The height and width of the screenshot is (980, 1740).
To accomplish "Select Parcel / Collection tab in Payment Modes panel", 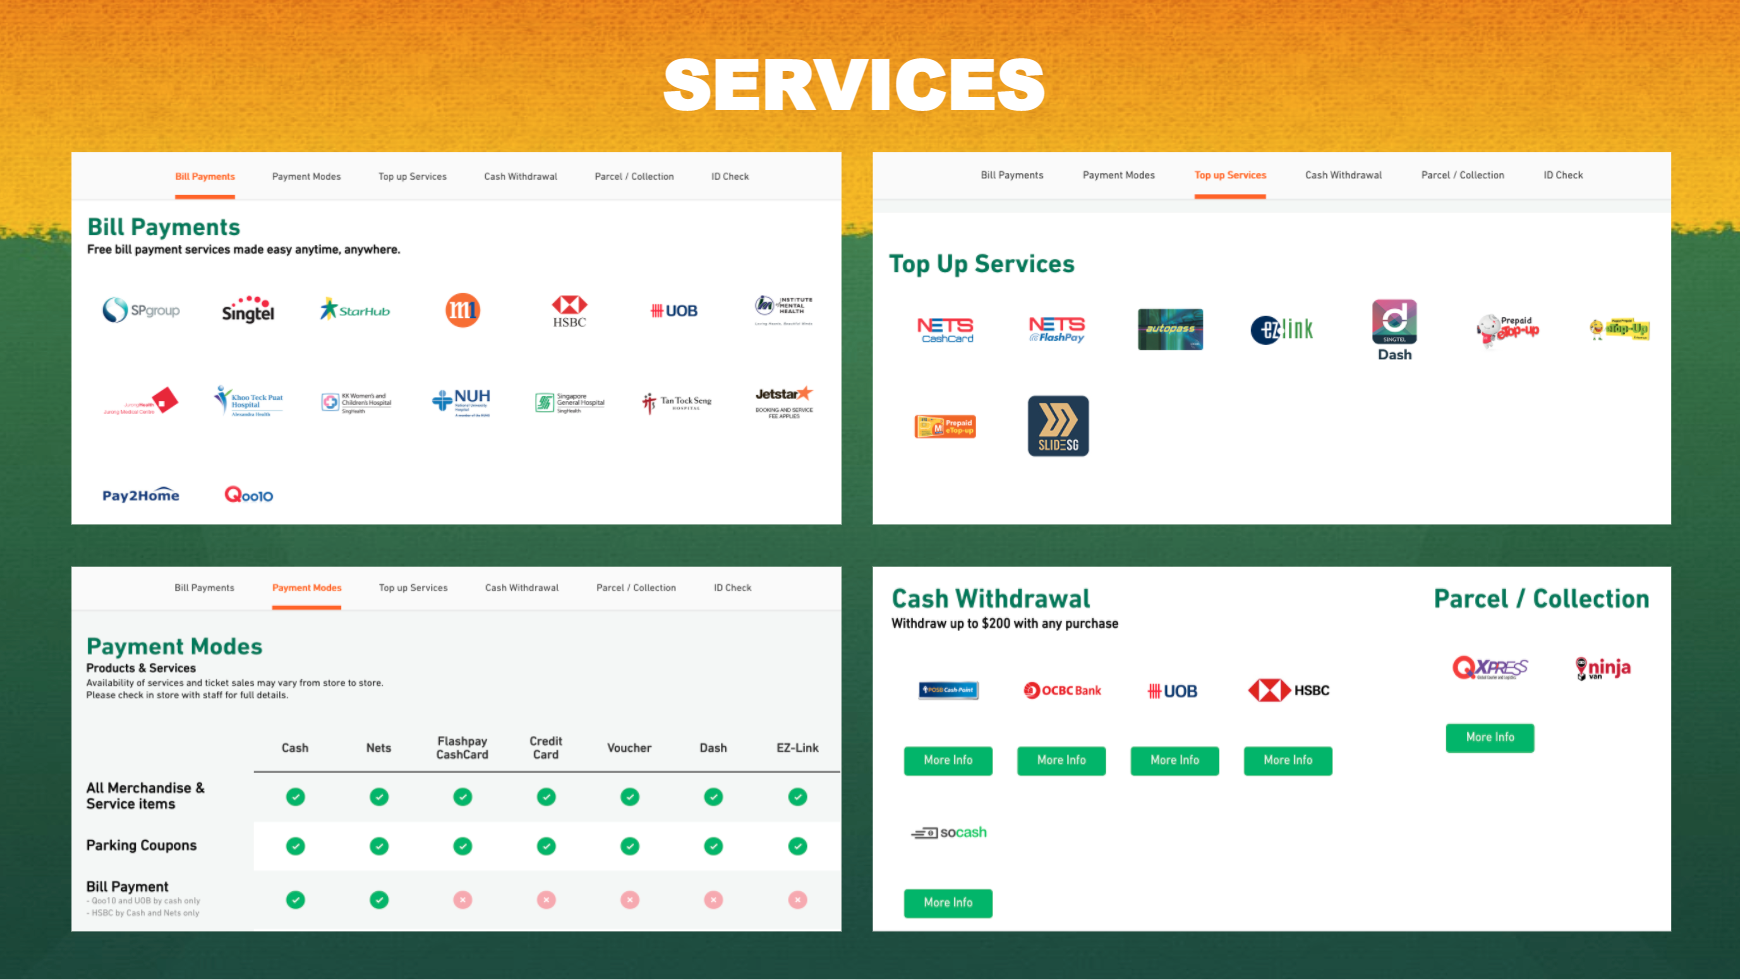I will coord(636,588).
